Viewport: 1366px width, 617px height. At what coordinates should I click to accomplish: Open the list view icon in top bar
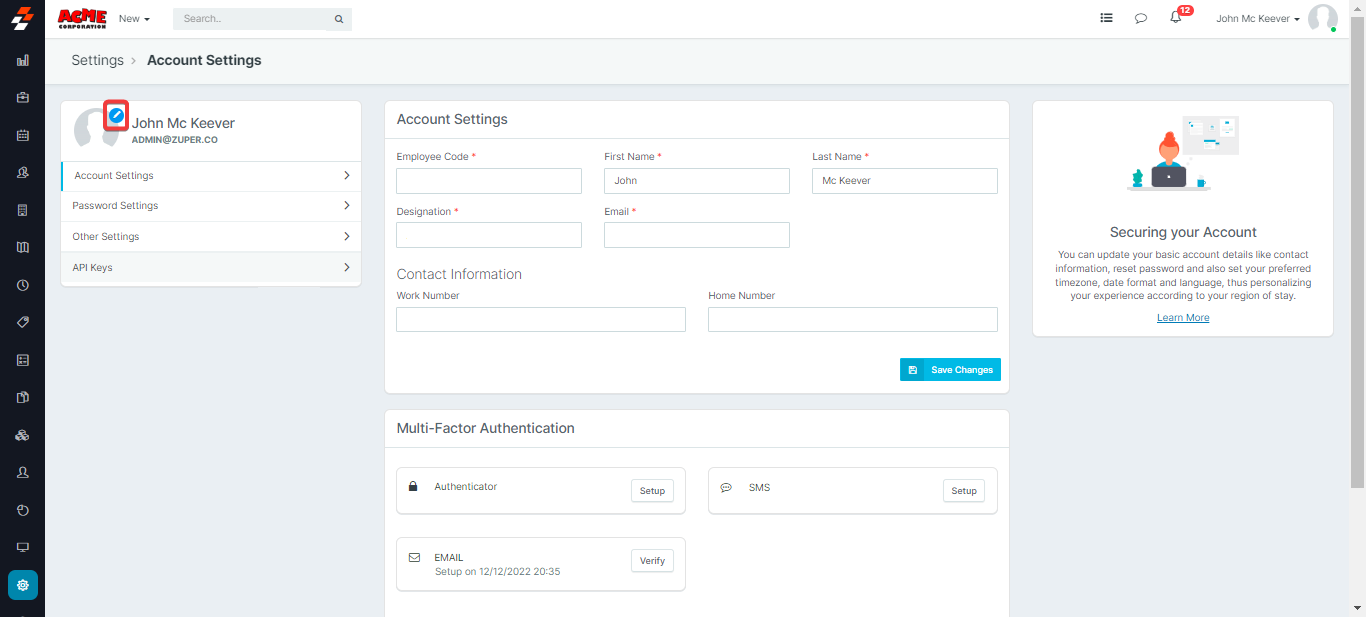pyautogui.click(x=1106, y=18)
